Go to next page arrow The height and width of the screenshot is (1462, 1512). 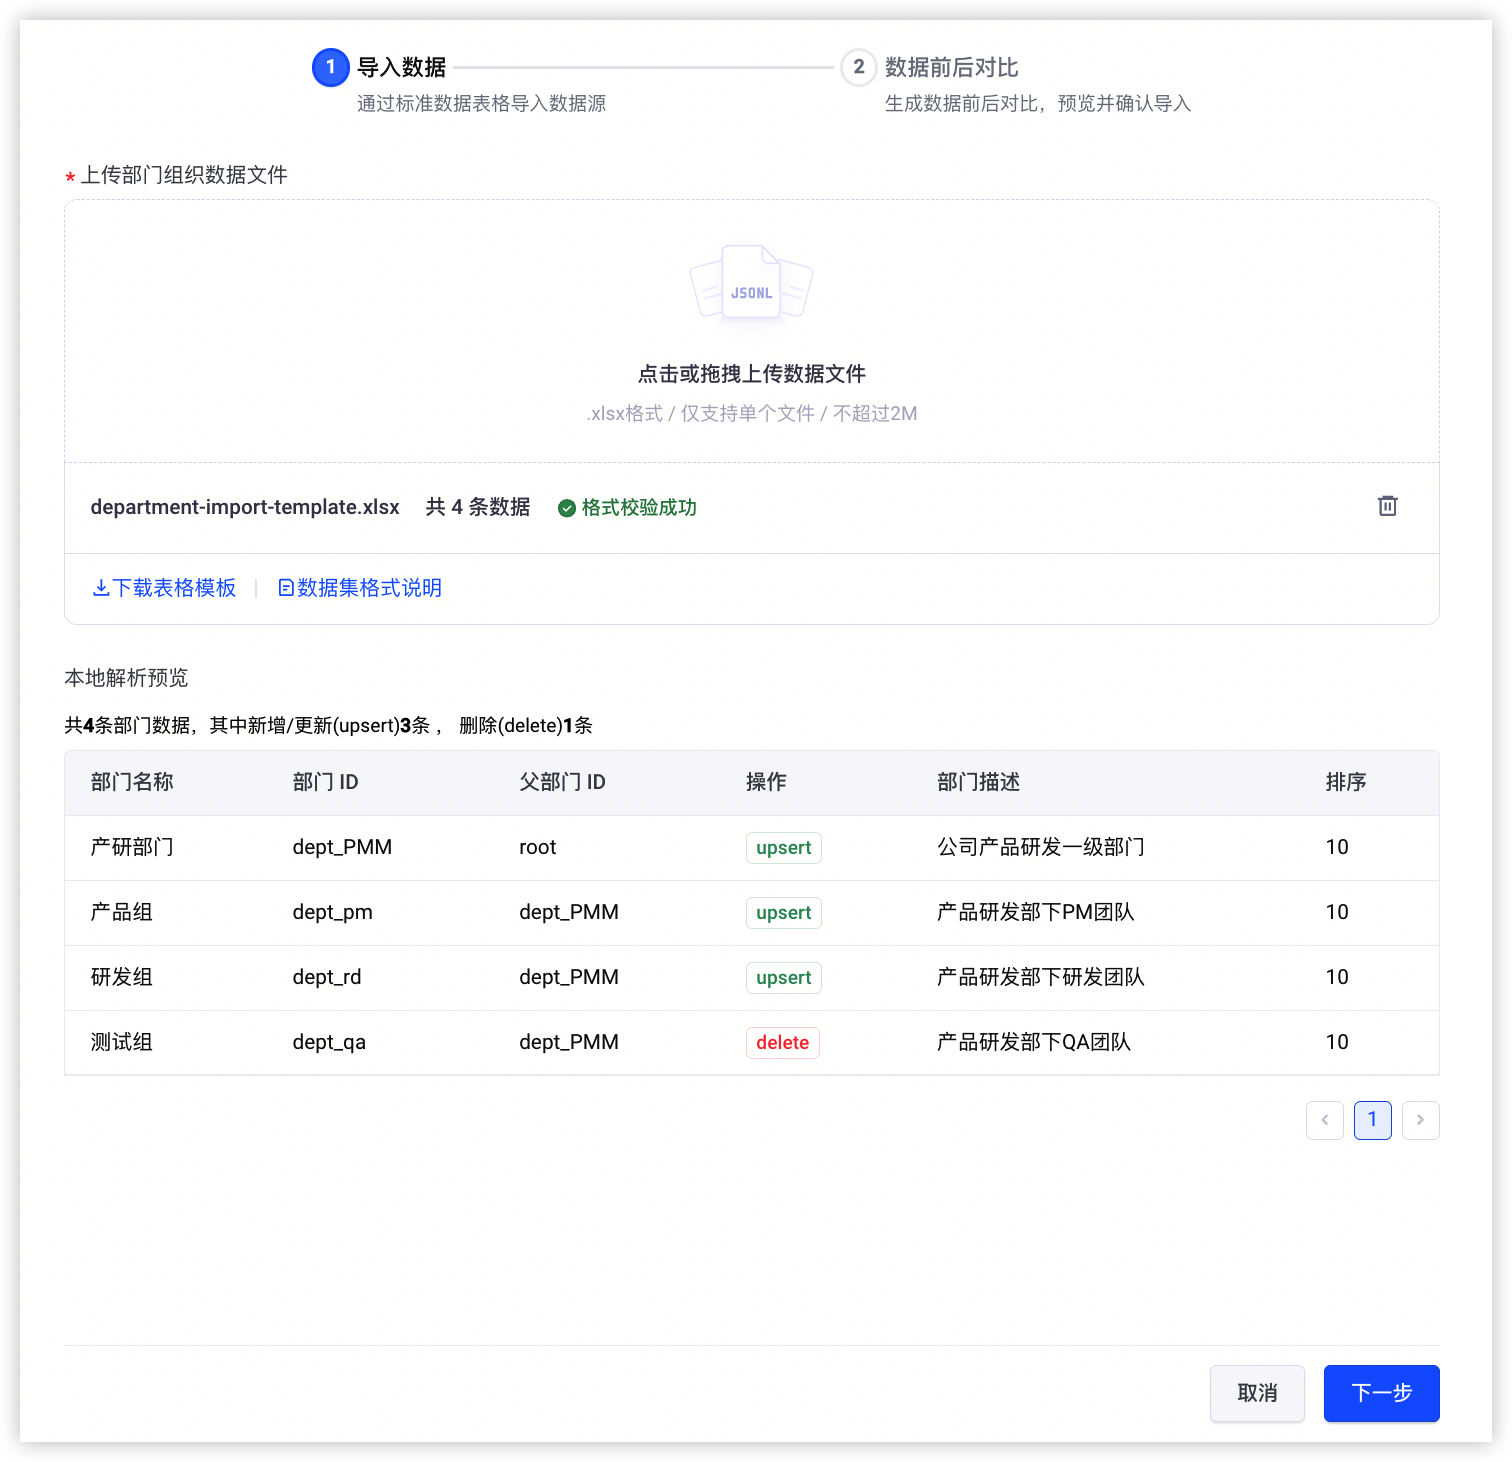[x=1421, y=1120]
